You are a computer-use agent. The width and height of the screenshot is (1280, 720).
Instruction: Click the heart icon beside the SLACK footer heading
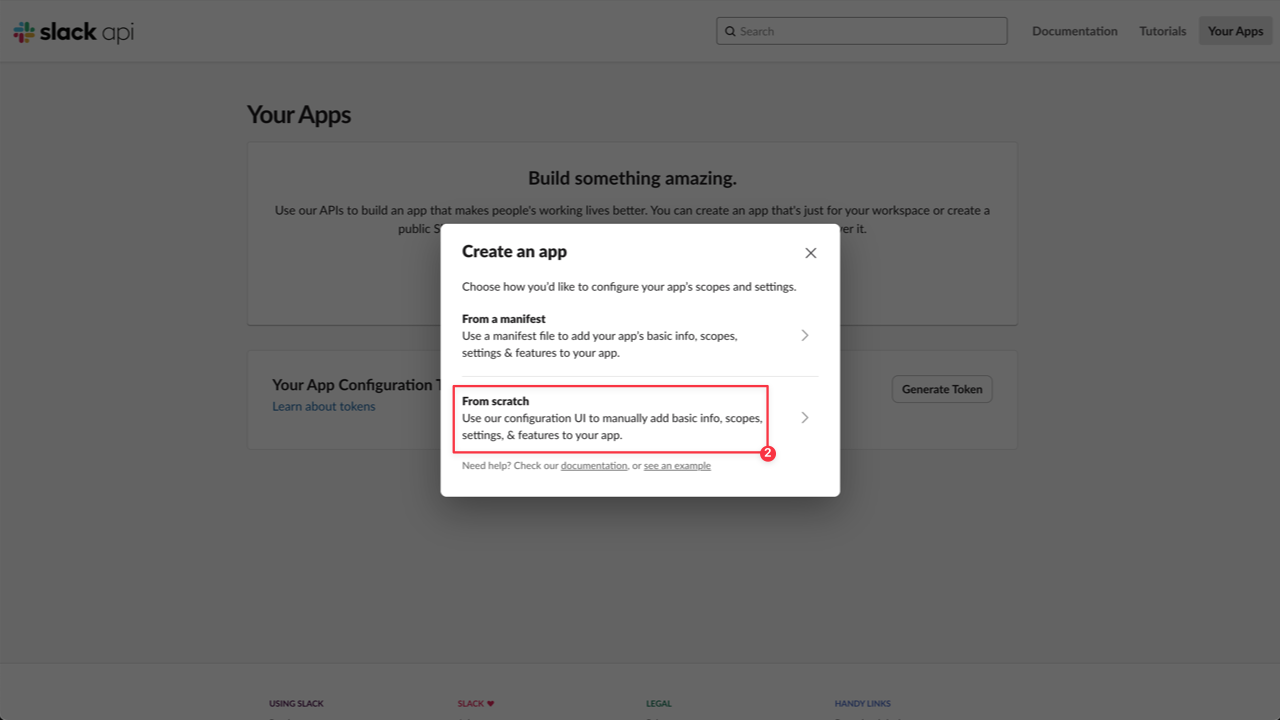point(491,703)
